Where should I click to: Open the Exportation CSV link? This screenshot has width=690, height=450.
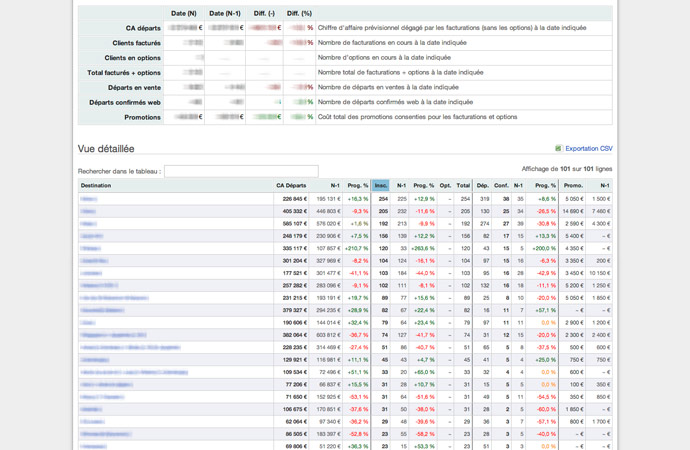coord(589,148)
